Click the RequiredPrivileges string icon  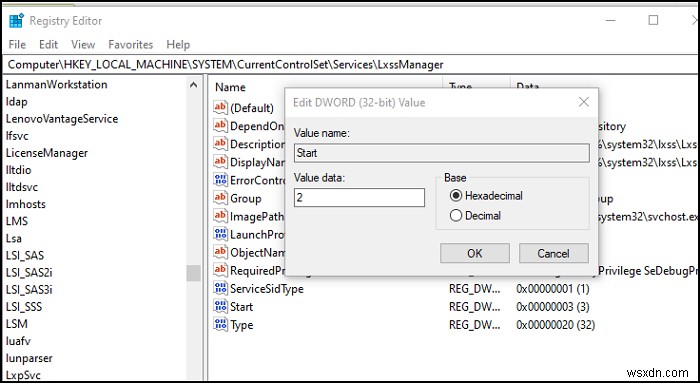[220, 270]
